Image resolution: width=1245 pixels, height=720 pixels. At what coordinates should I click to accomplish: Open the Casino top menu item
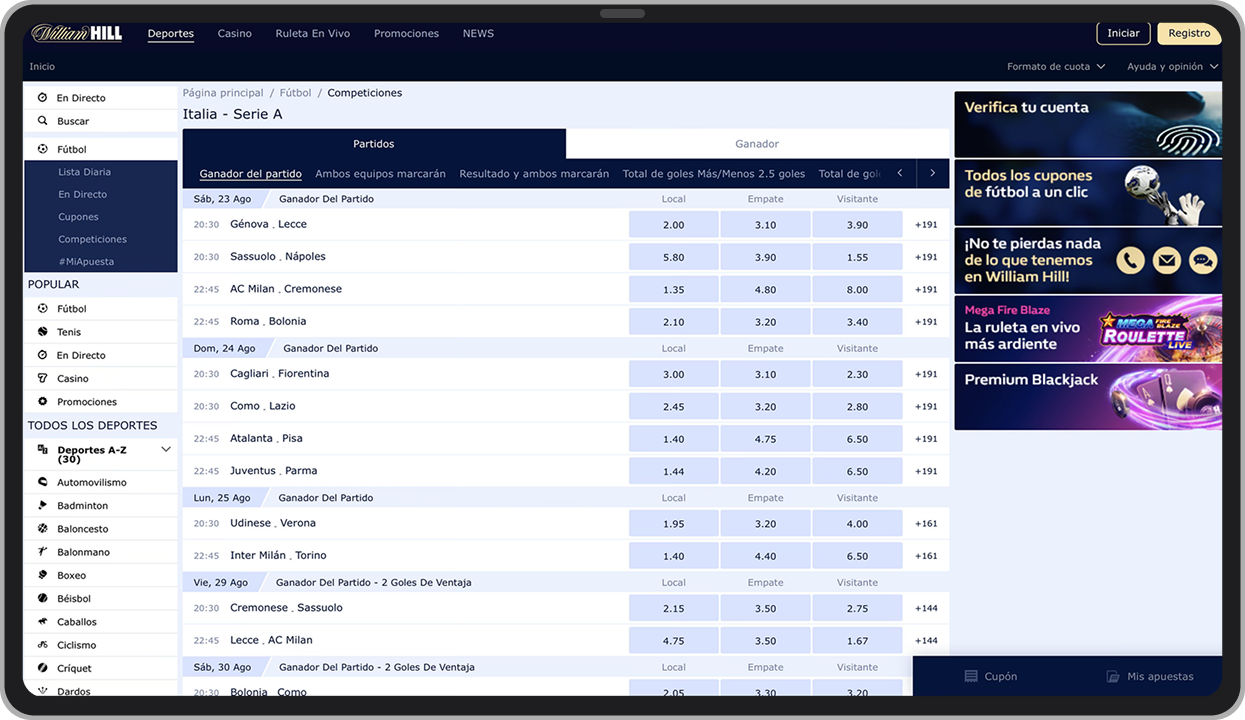(235, 33)
